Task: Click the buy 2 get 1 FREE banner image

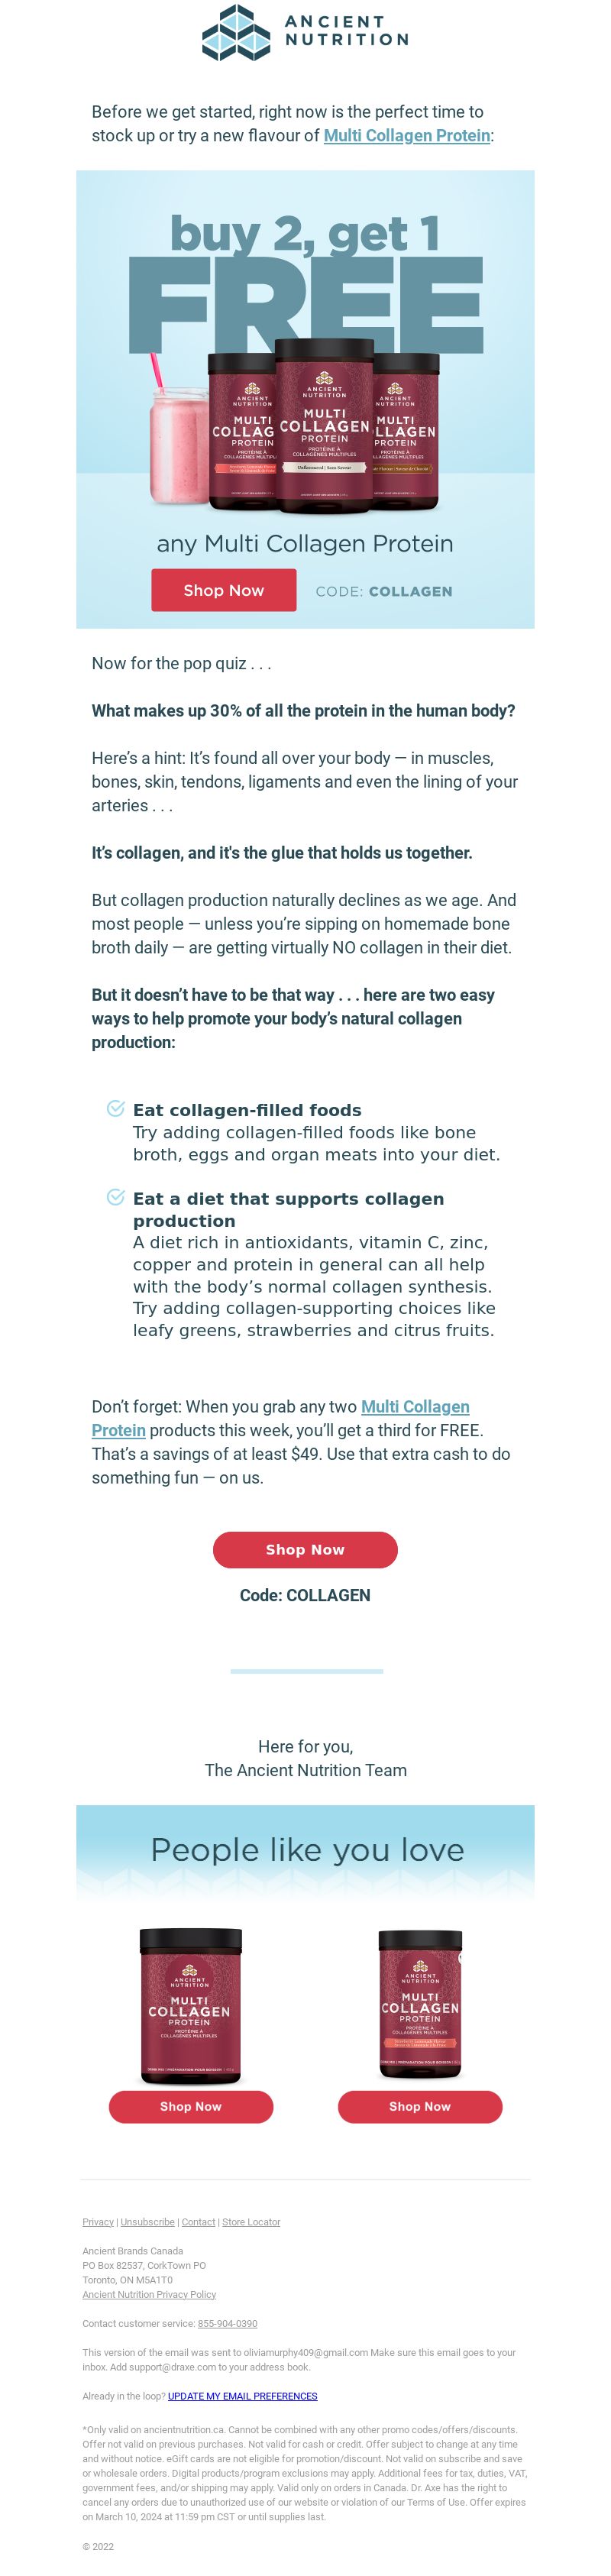Action: point(305,399)
